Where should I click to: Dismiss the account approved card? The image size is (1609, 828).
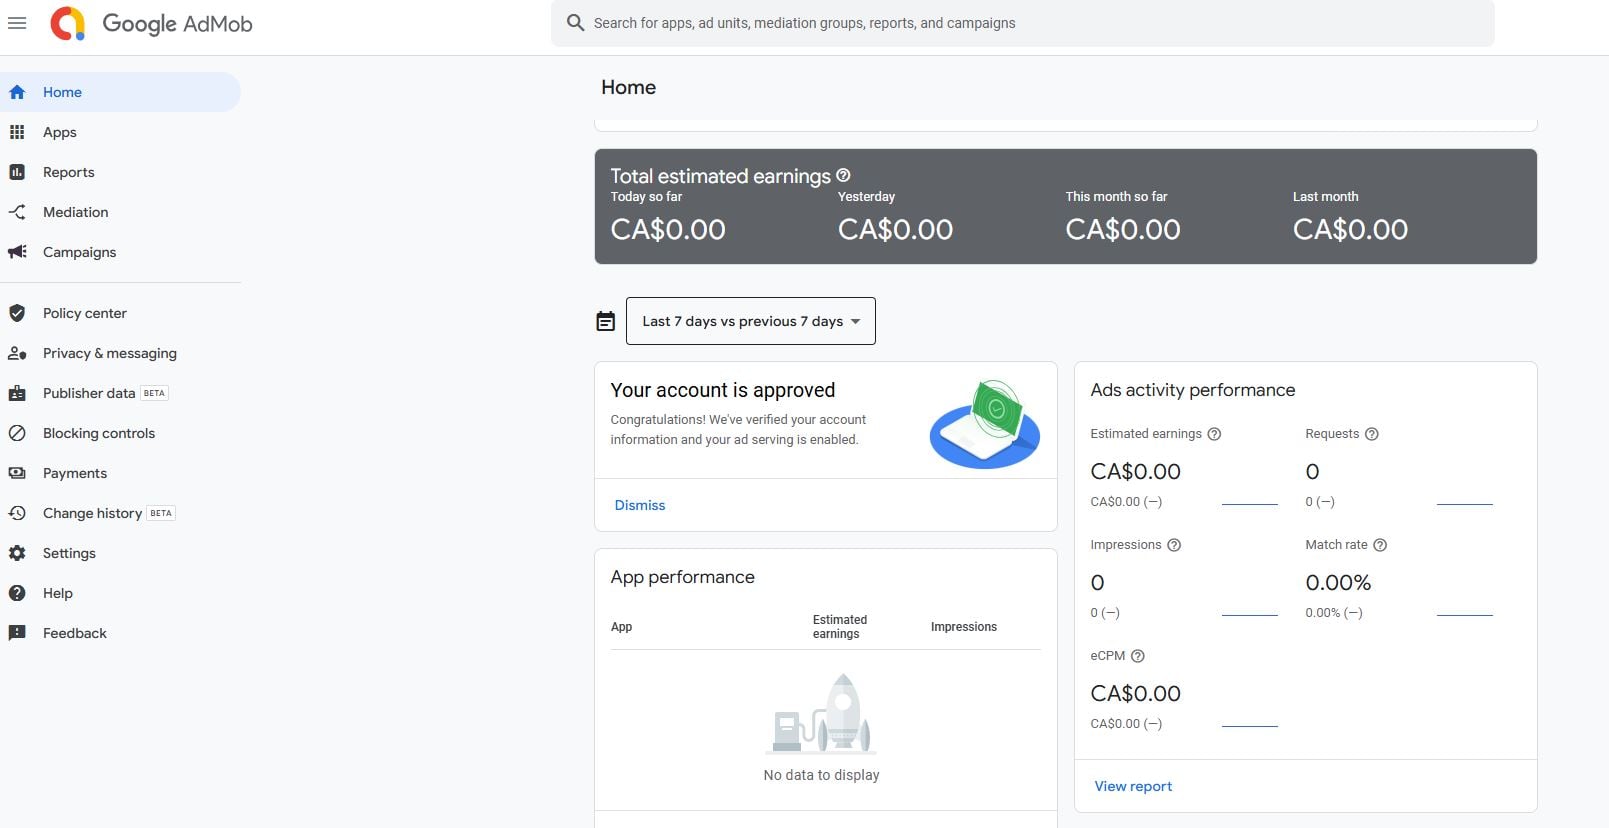point(640,505)
